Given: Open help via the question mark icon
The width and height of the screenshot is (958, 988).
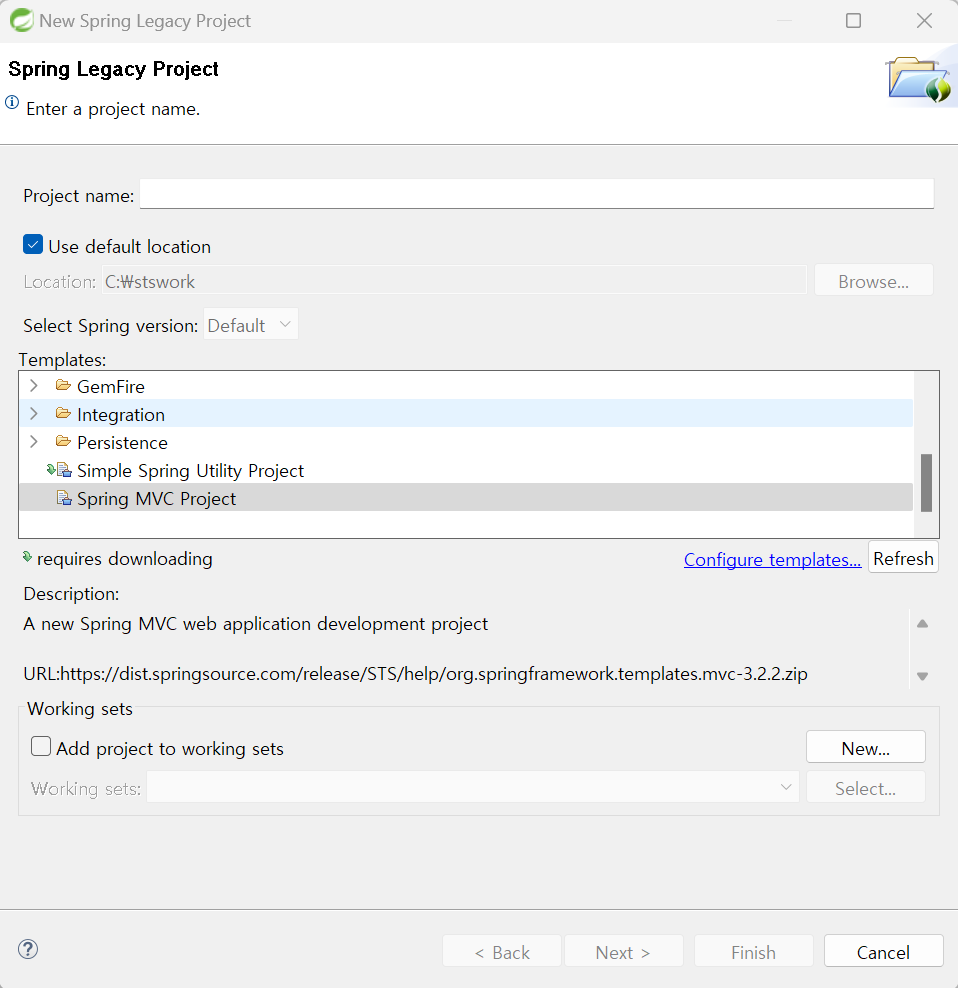Looking at the screenshot, I should click(28, 949).
